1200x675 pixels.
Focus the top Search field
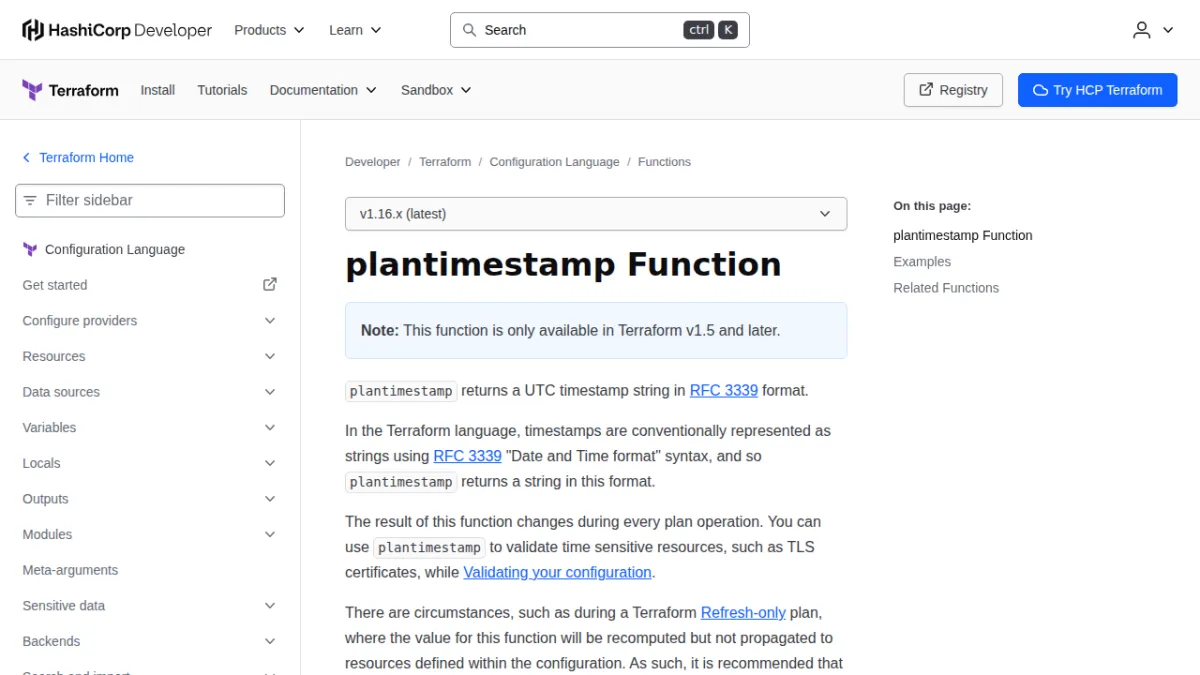[x=600, y=30]
